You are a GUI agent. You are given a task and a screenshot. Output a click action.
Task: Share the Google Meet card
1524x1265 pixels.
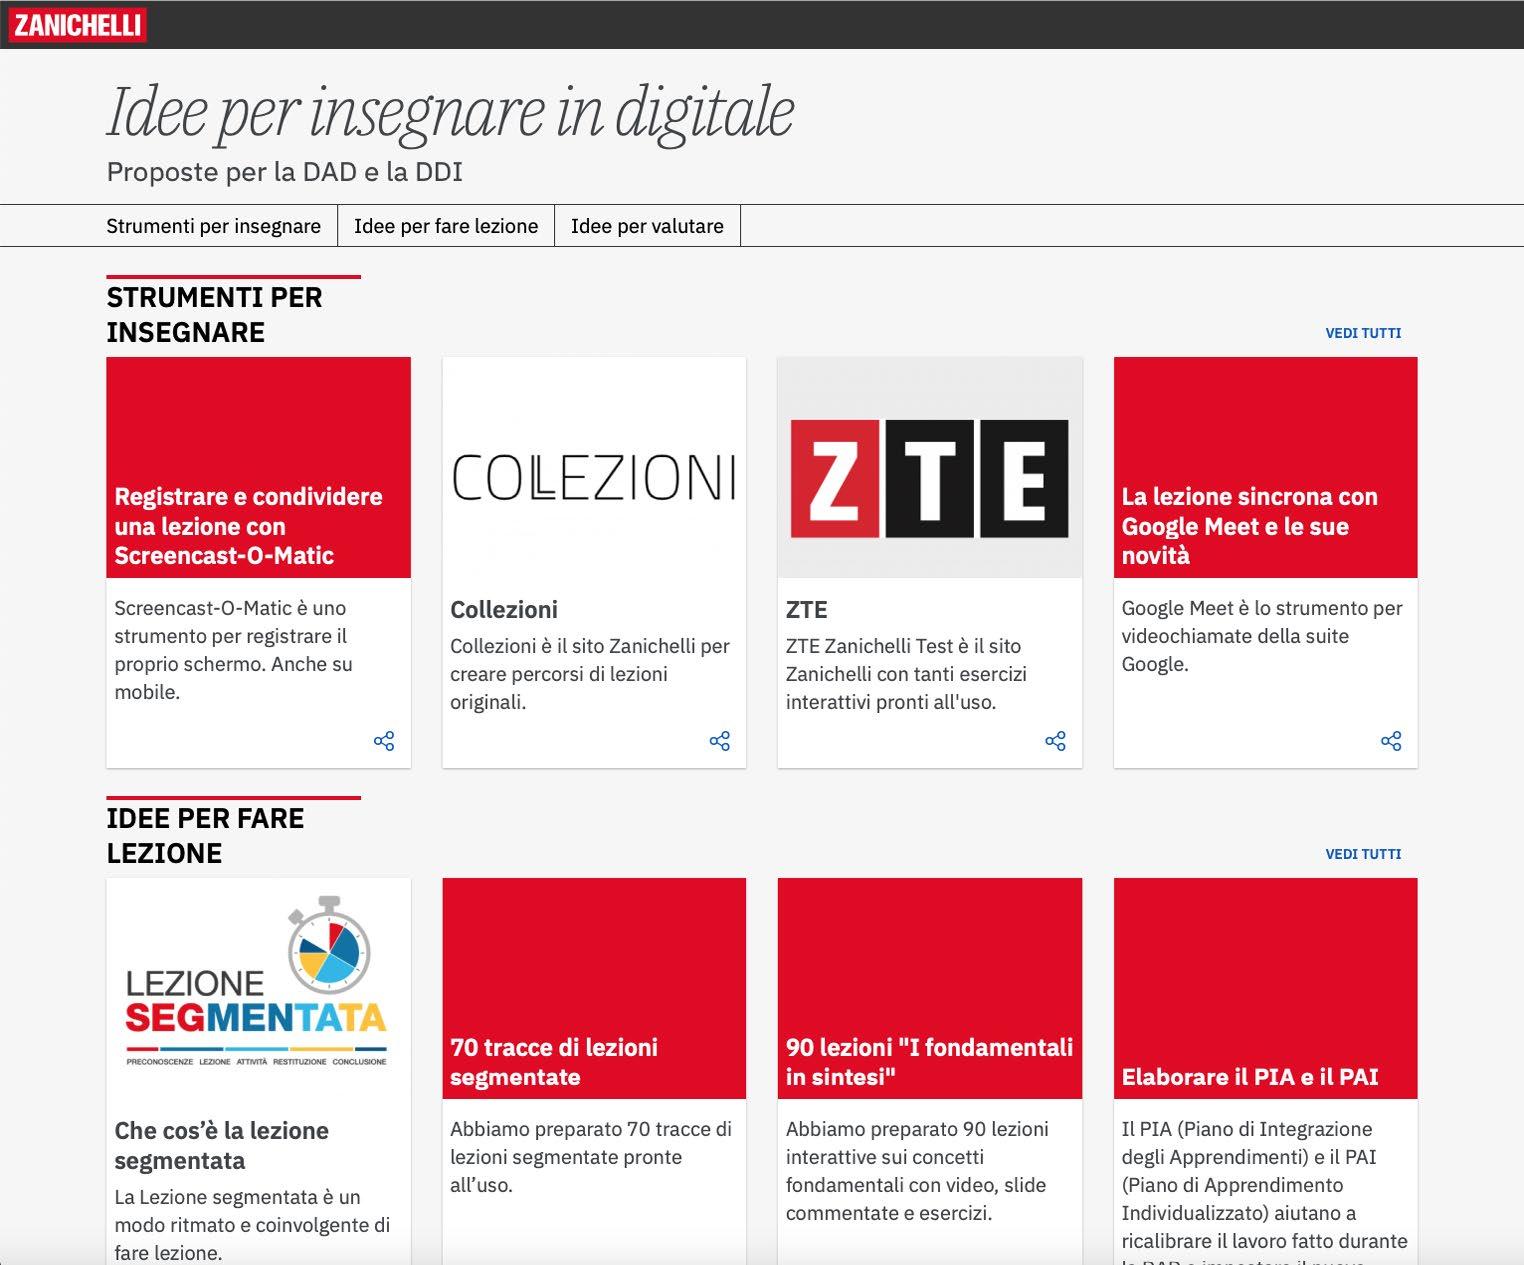[x=1391, y=741]
